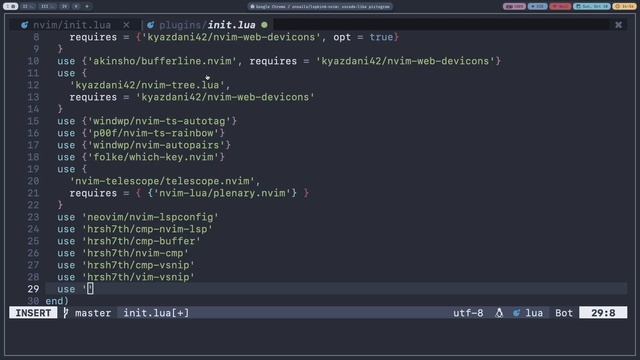
Task: Place cursor on 'akinsho/bufferline.nvim' string
Action: tap(162, 61)
